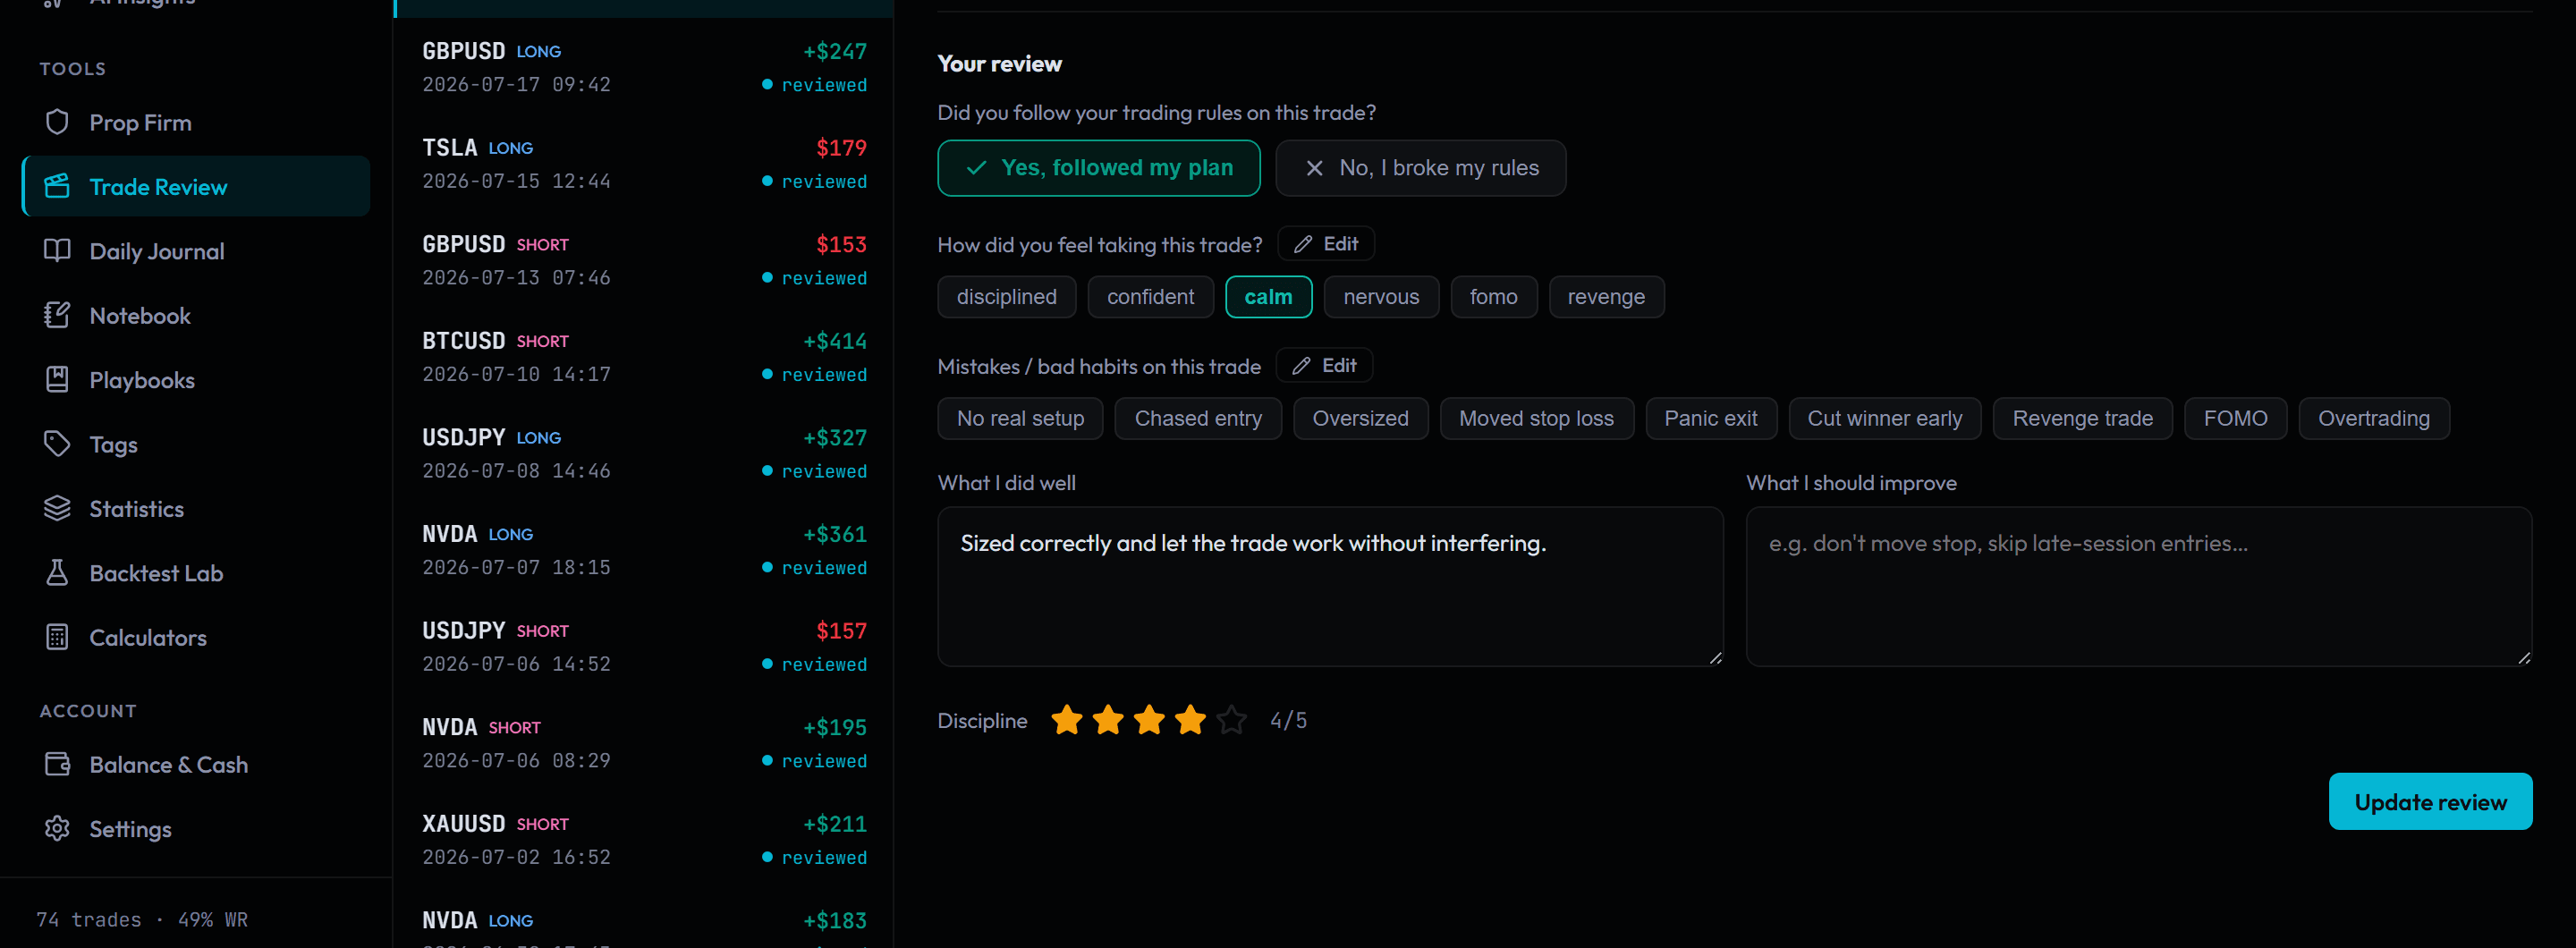Image resolution: width=2576 pixels, height=948 pixels.
Task: Open Prop Firm shield icon
Action: [x=57, y=122]
